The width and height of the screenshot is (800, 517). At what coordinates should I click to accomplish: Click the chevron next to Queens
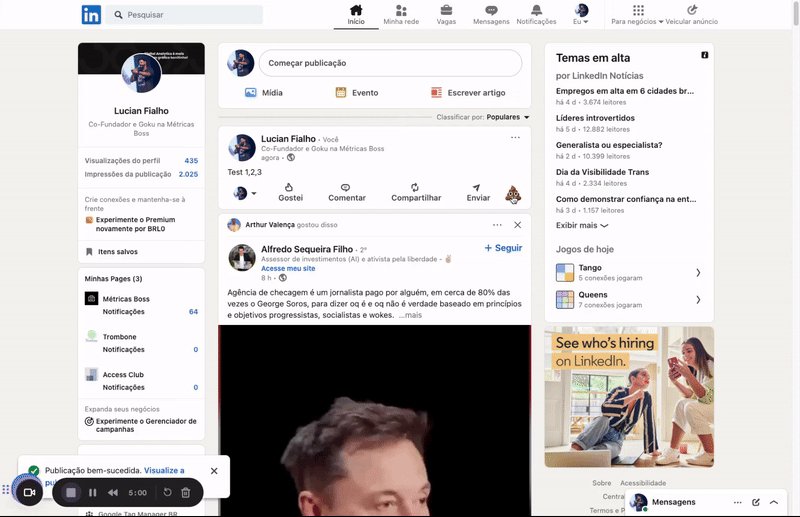(x=698, y=300)
